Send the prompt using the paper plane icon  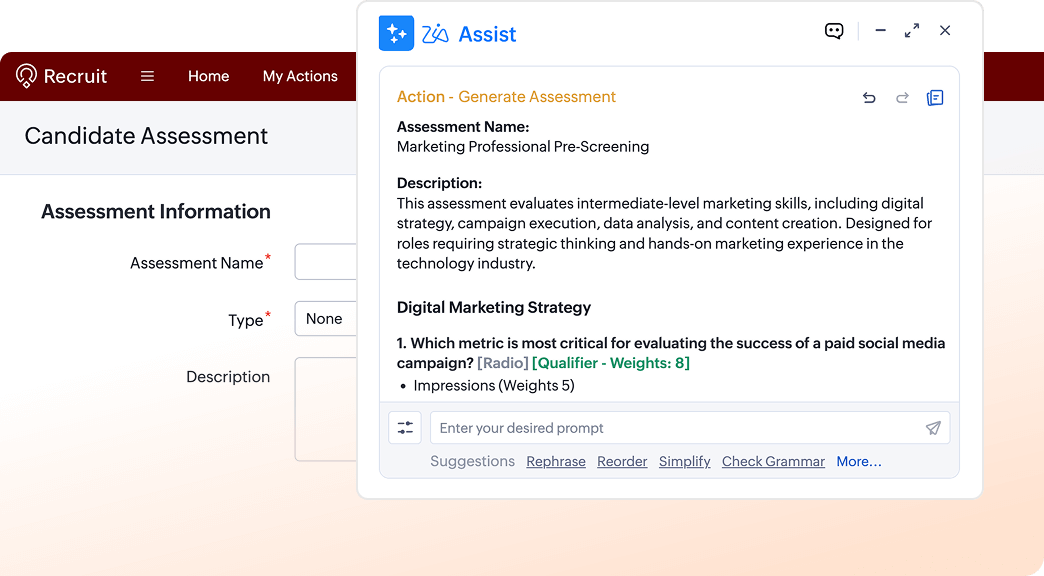point(933,427)
